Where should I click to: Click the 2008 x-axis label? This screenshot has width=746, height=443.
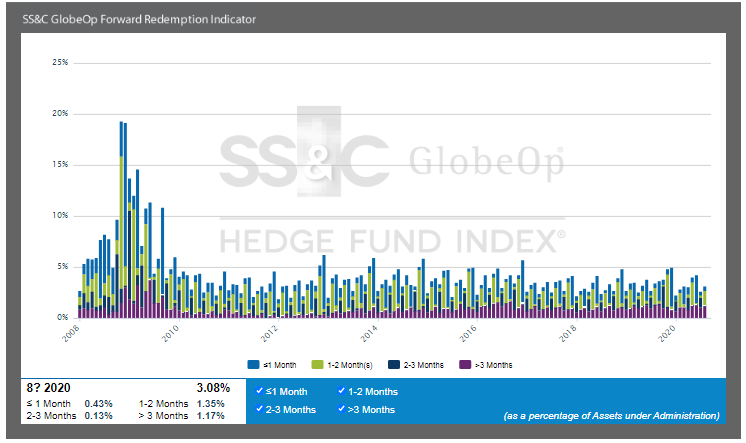tap(71, 334)
